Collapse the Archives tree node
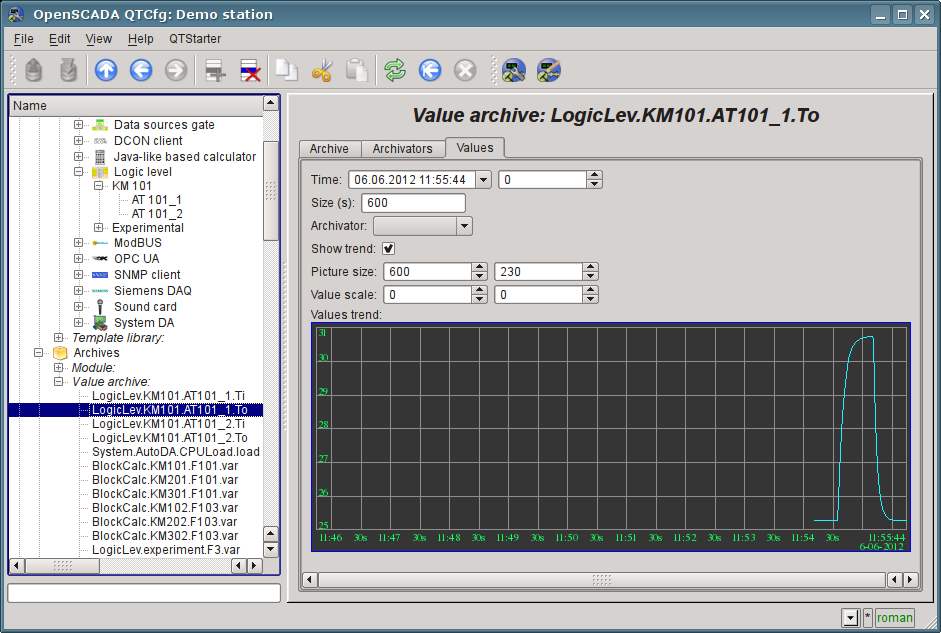 [38, 353]
